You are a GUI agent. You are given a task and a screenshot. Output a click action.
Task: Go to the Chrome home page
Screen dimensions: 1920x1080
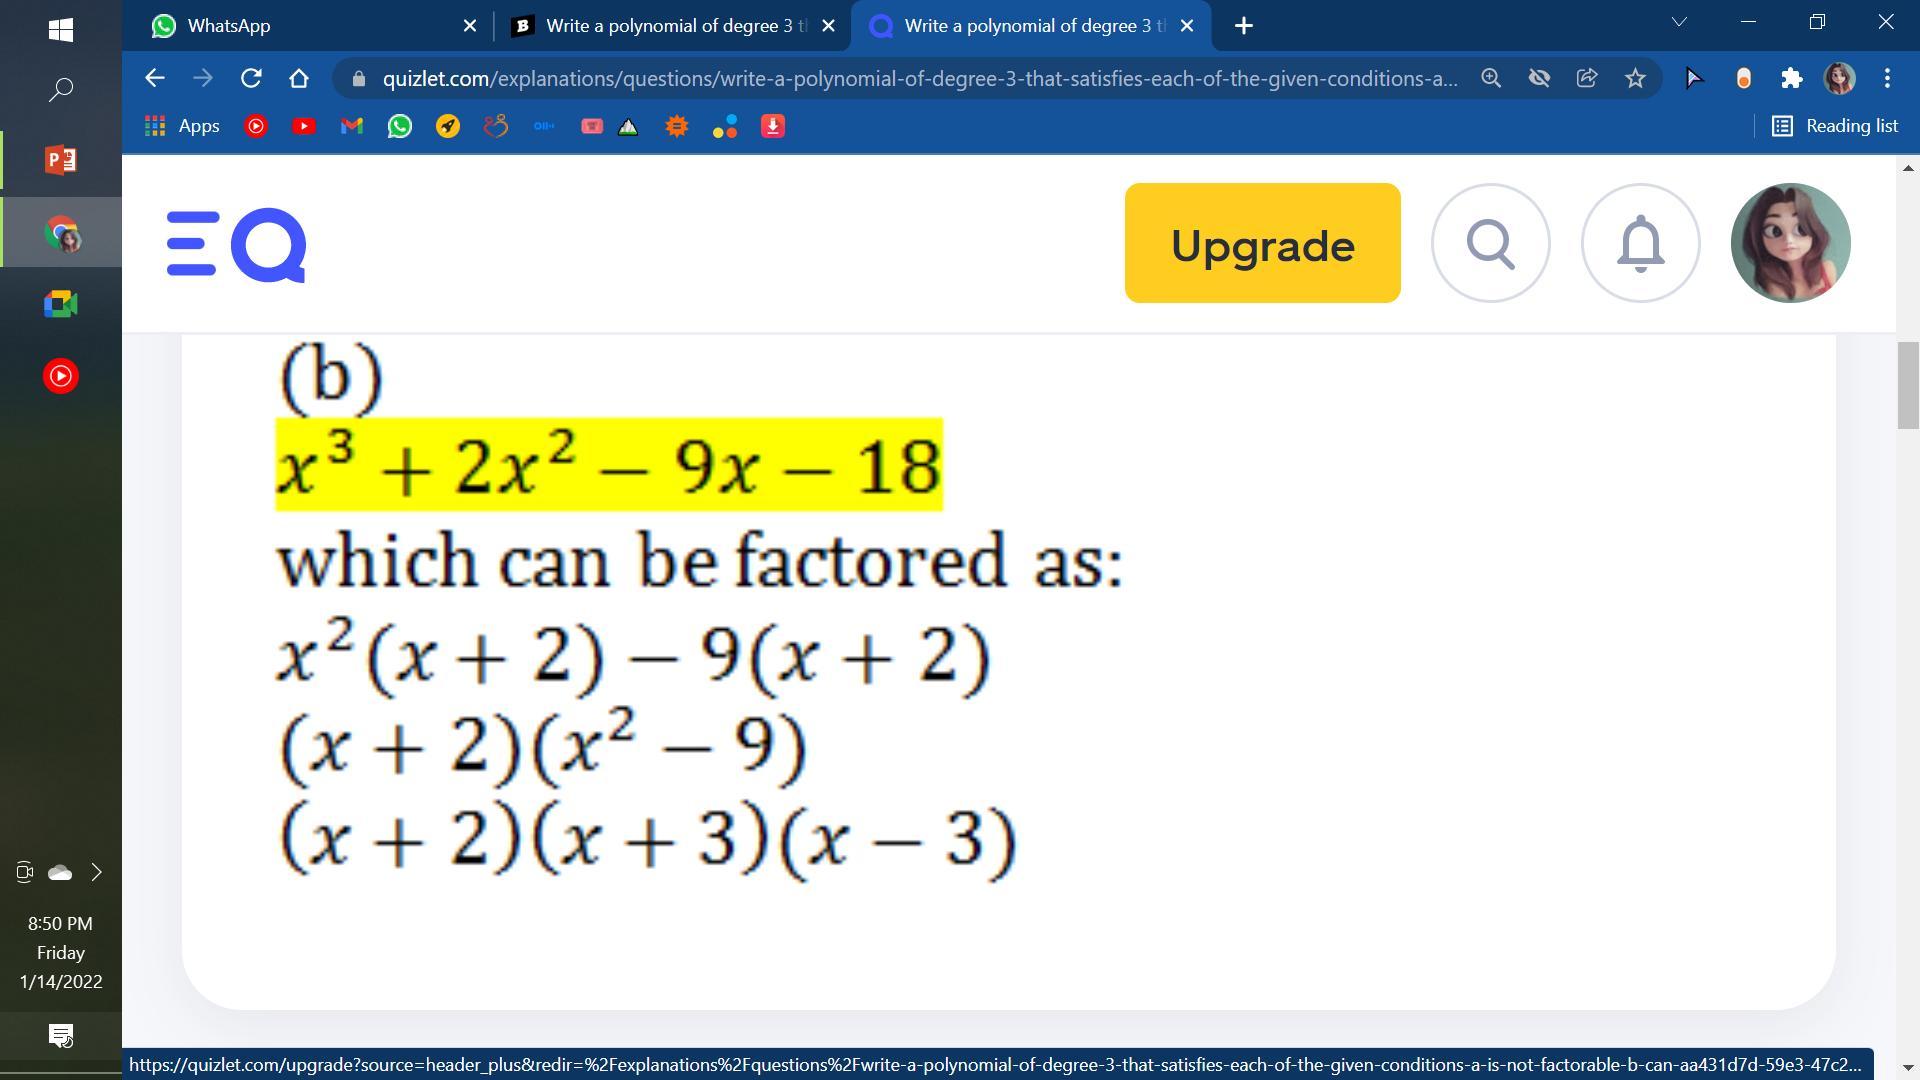coord(299,78)
